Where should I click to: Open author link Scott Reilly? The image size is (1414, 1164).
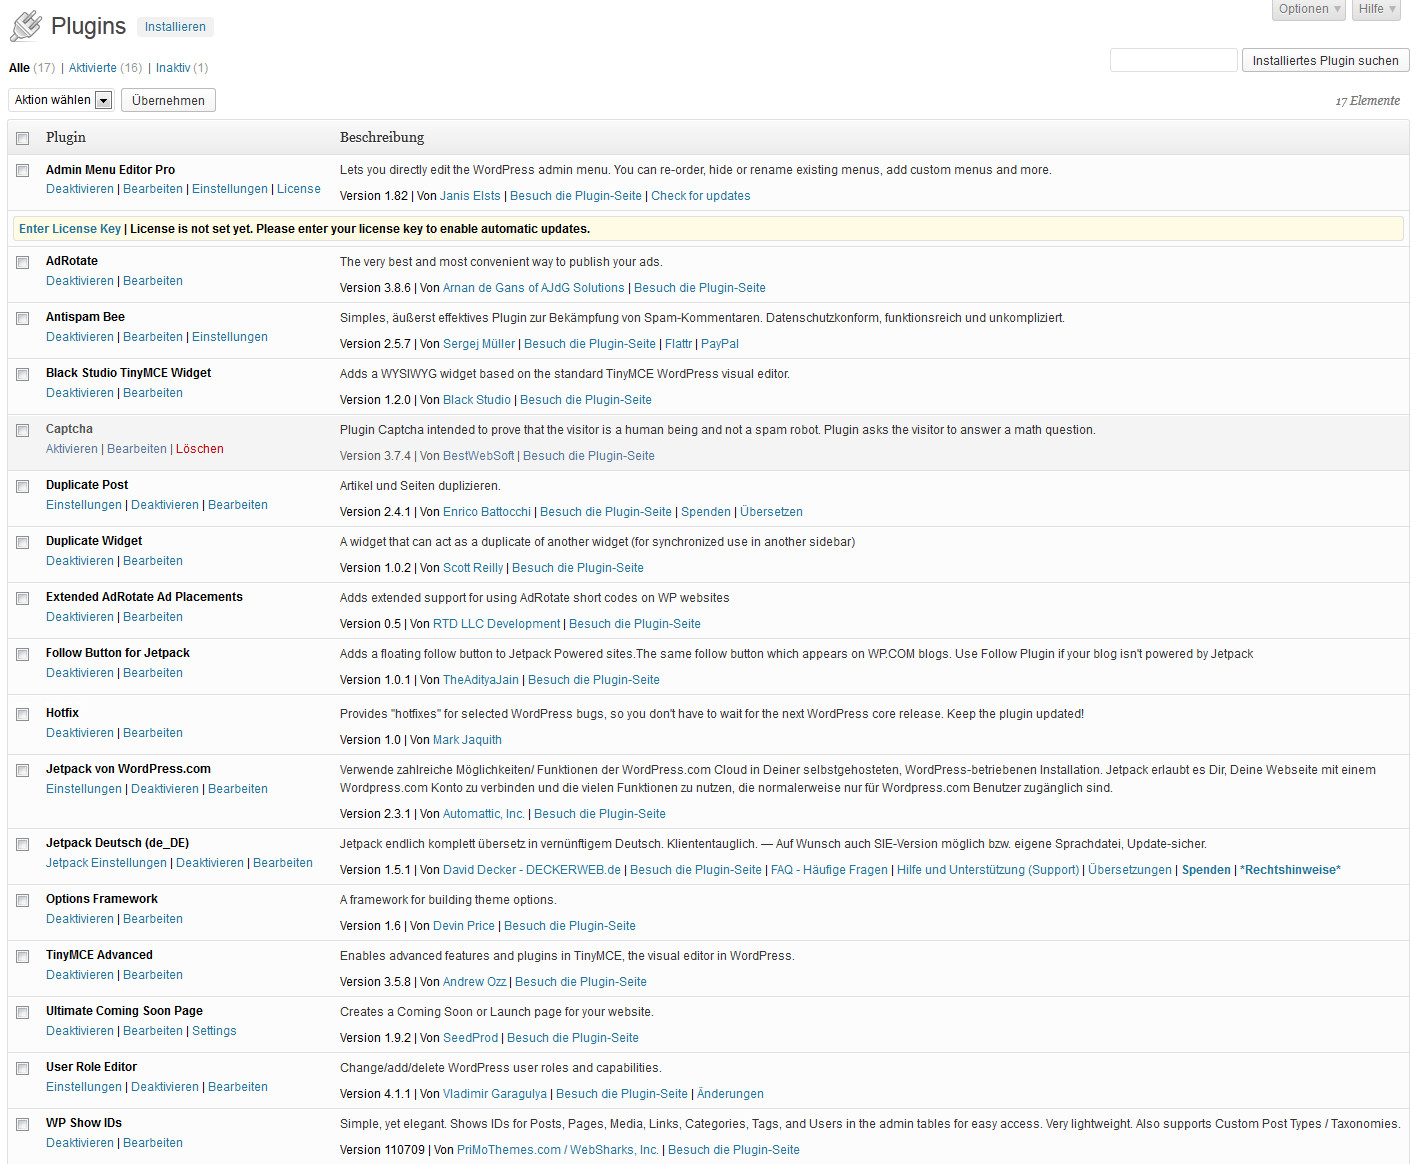473,568
